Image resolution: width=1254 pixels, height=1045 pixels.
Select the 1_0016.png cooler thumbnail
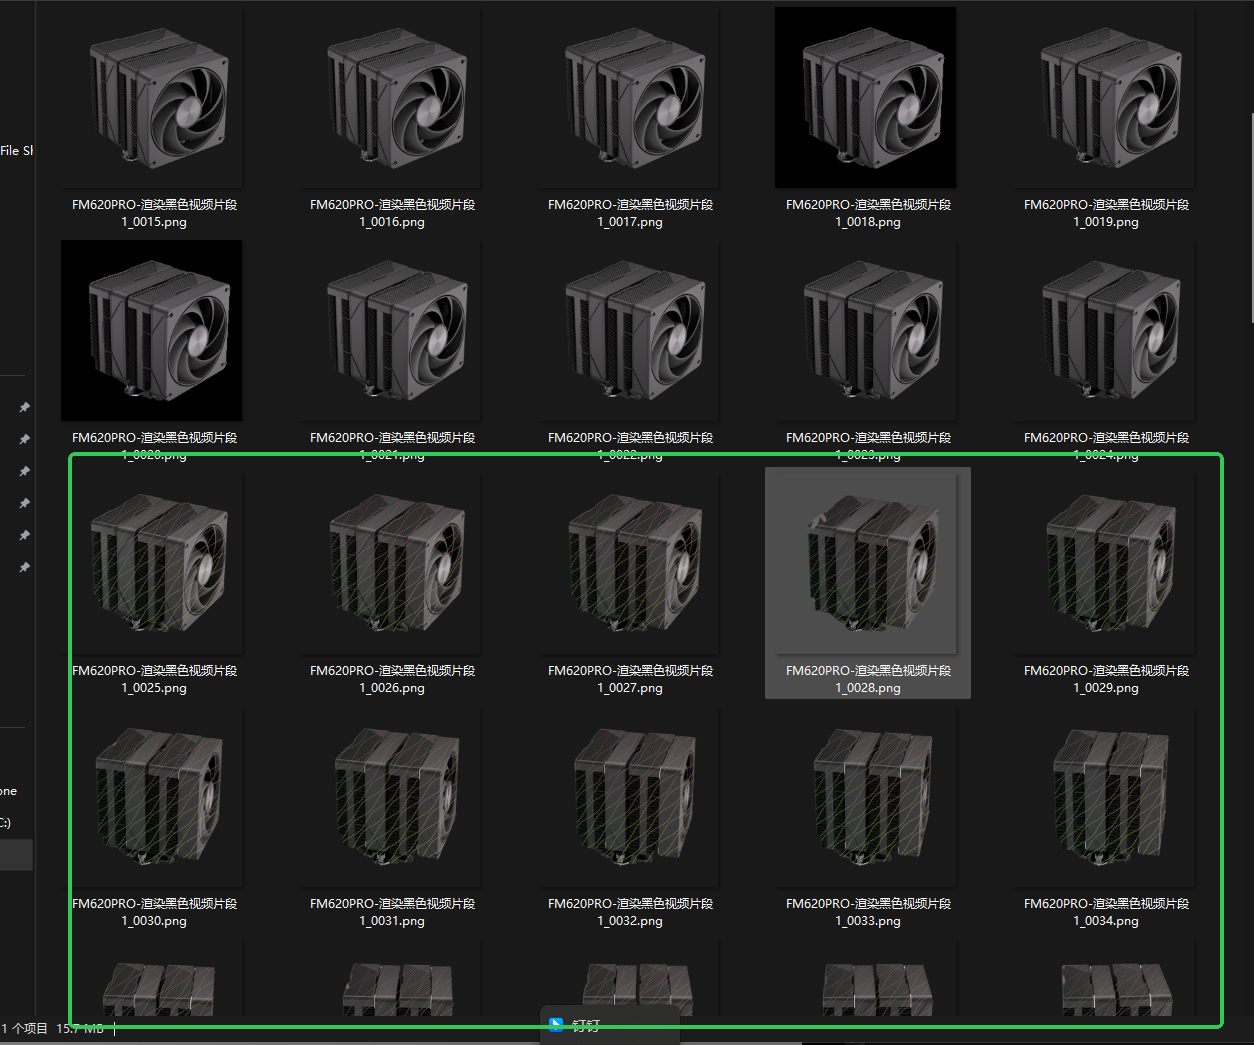point(389,97)
